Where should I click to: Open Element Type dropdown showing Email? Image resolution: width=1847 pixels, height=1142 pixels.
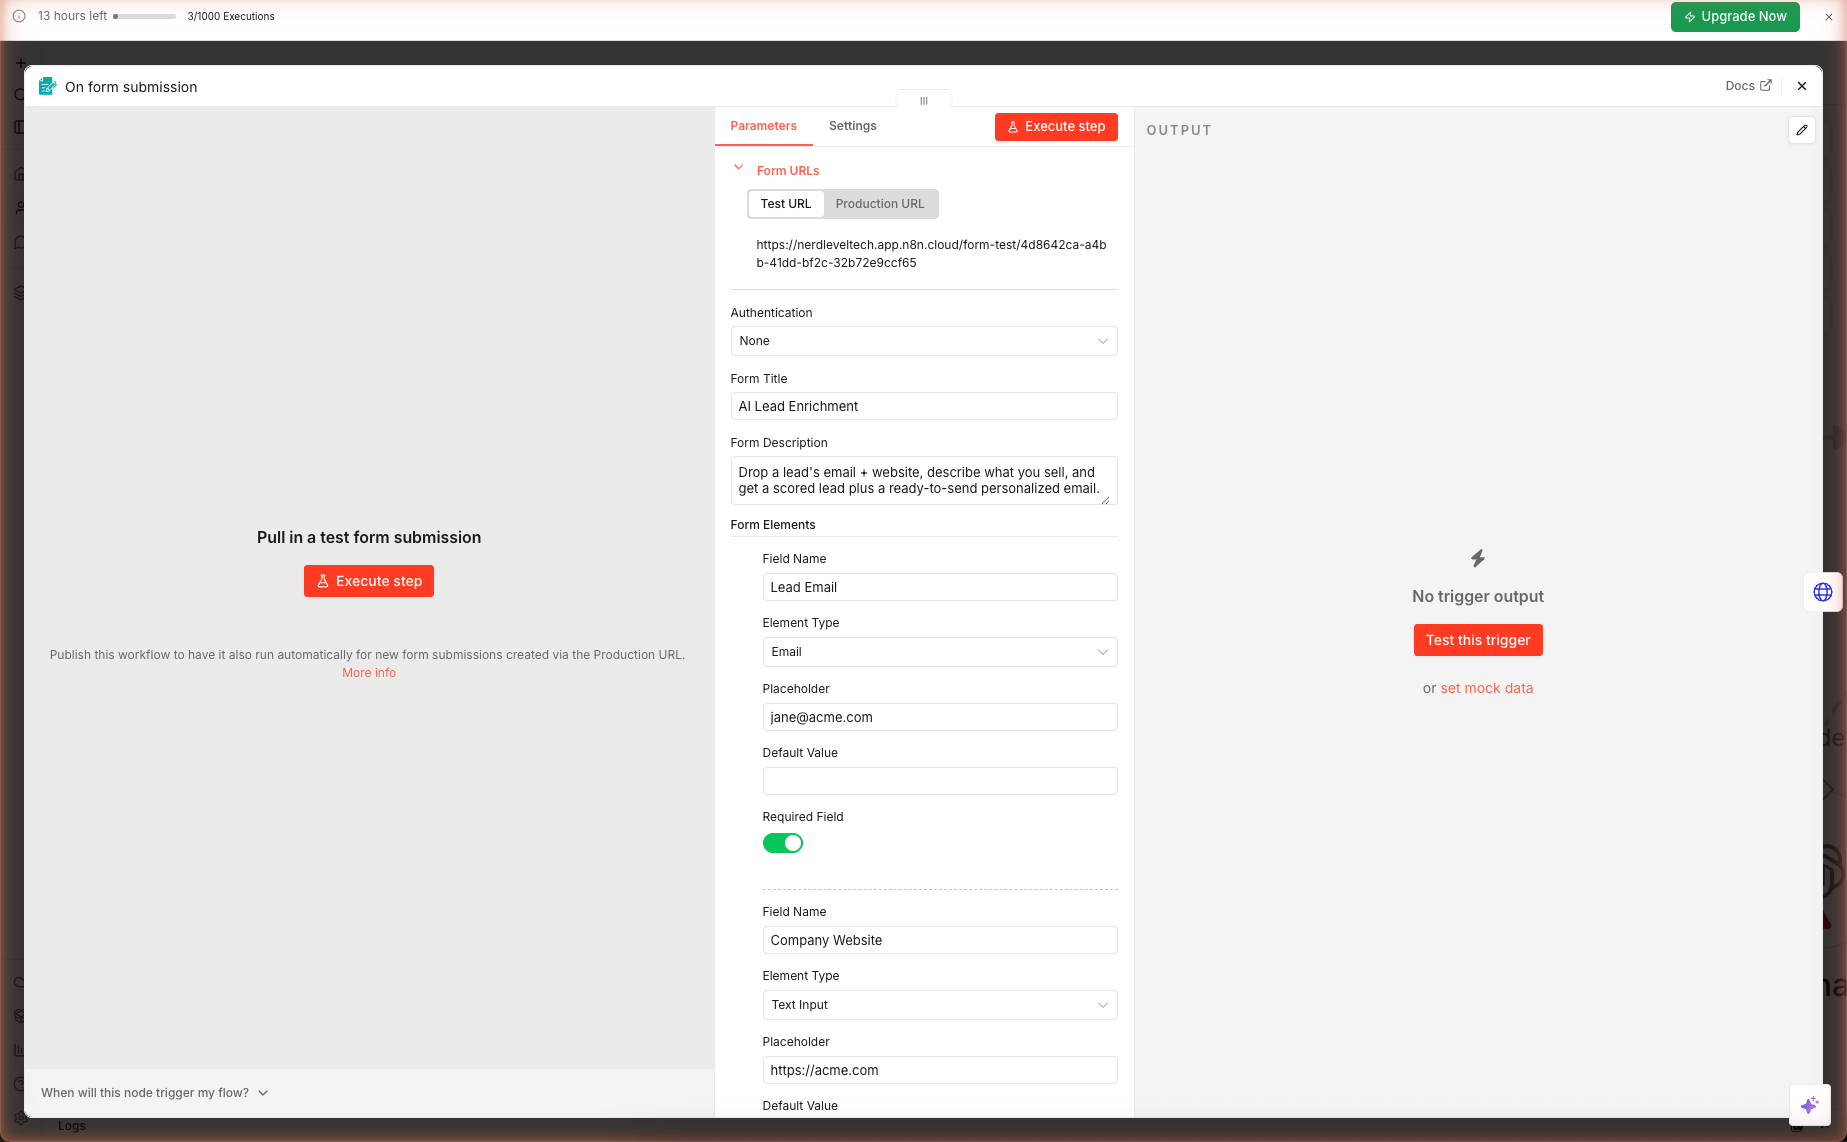(x=939, y=652)
